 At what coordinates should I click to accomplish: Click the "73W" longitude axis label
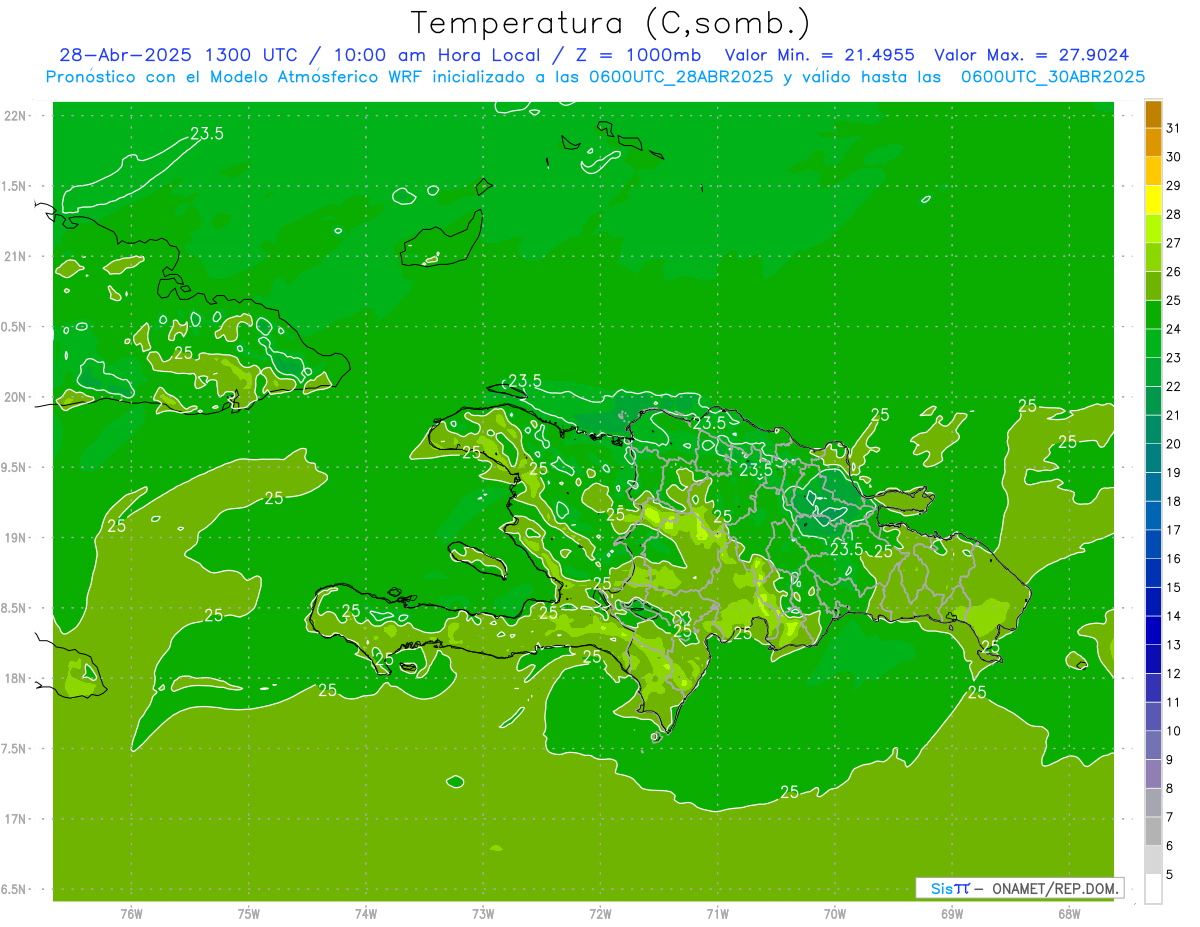click(x=483, y=913)
